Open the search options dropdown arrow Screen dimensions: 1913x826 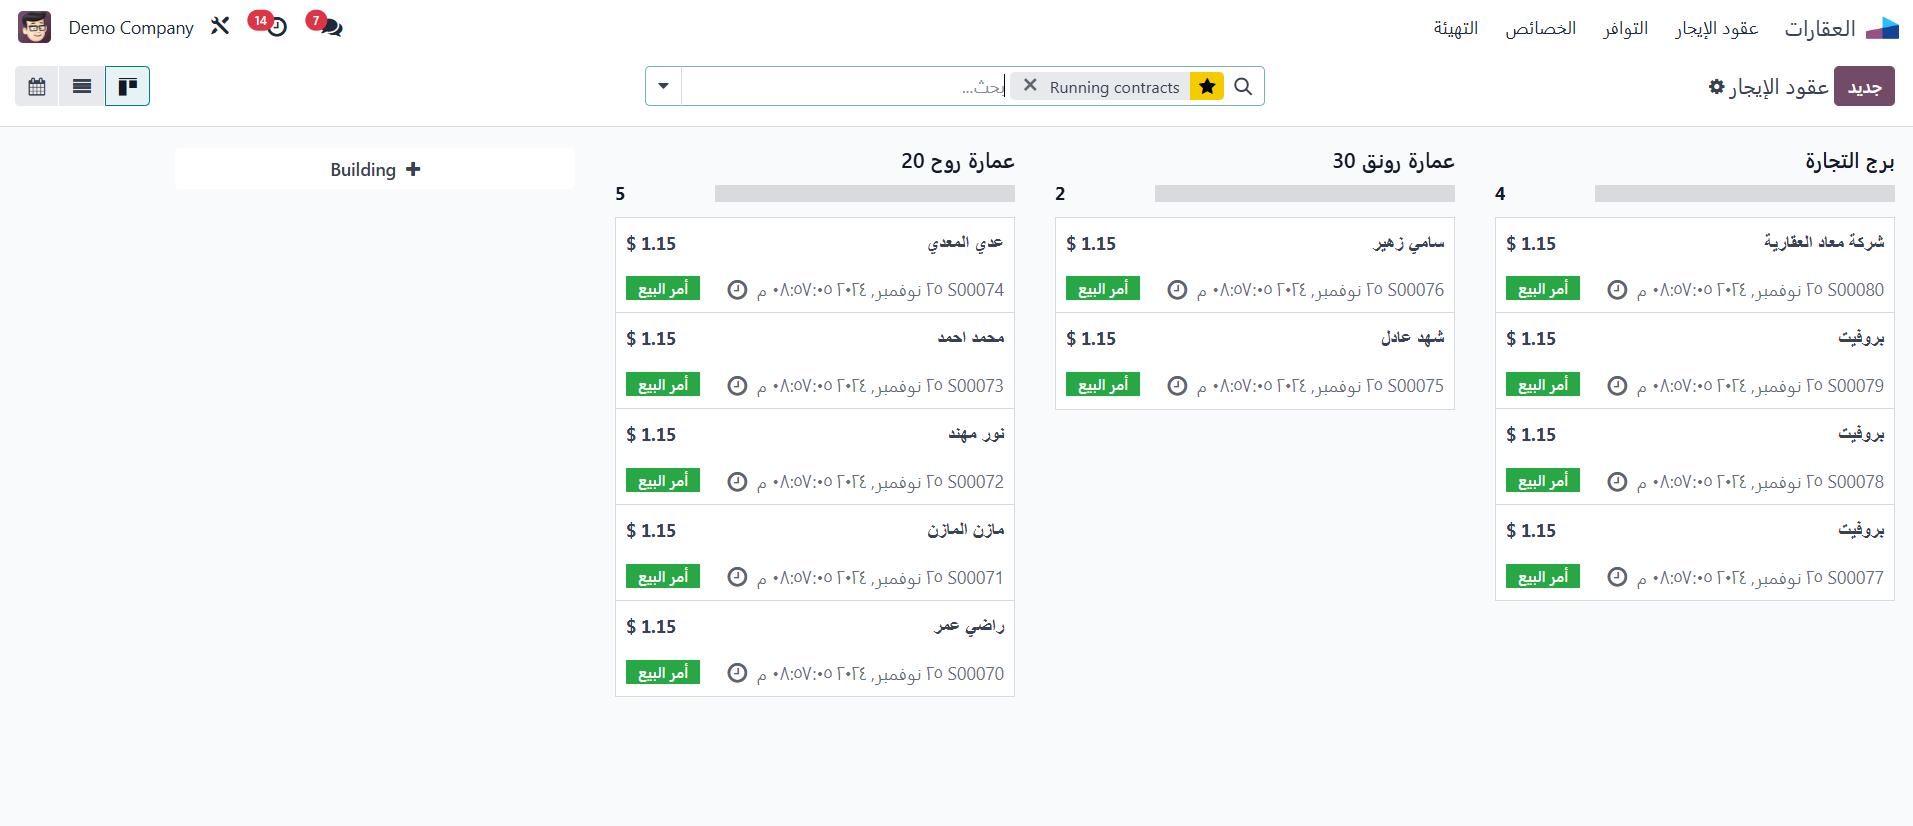click(x=663, y=87)
